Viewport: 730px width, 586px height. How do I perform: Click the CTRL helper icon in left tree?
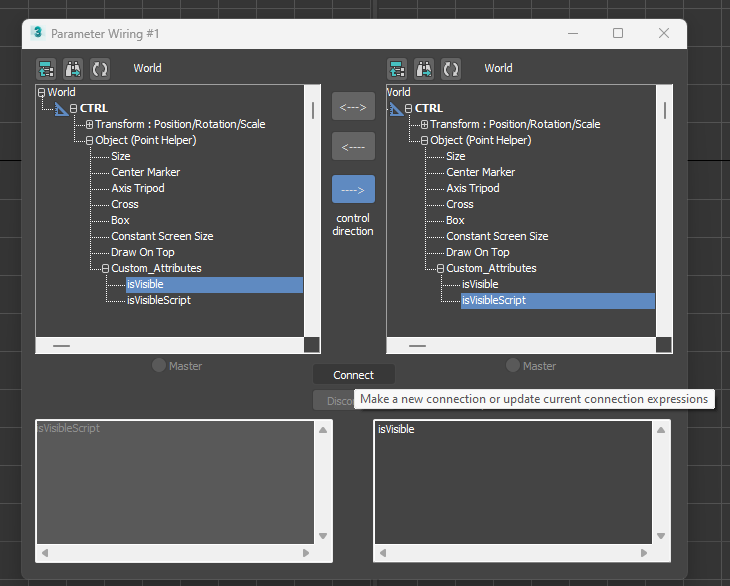click(60, 108)
